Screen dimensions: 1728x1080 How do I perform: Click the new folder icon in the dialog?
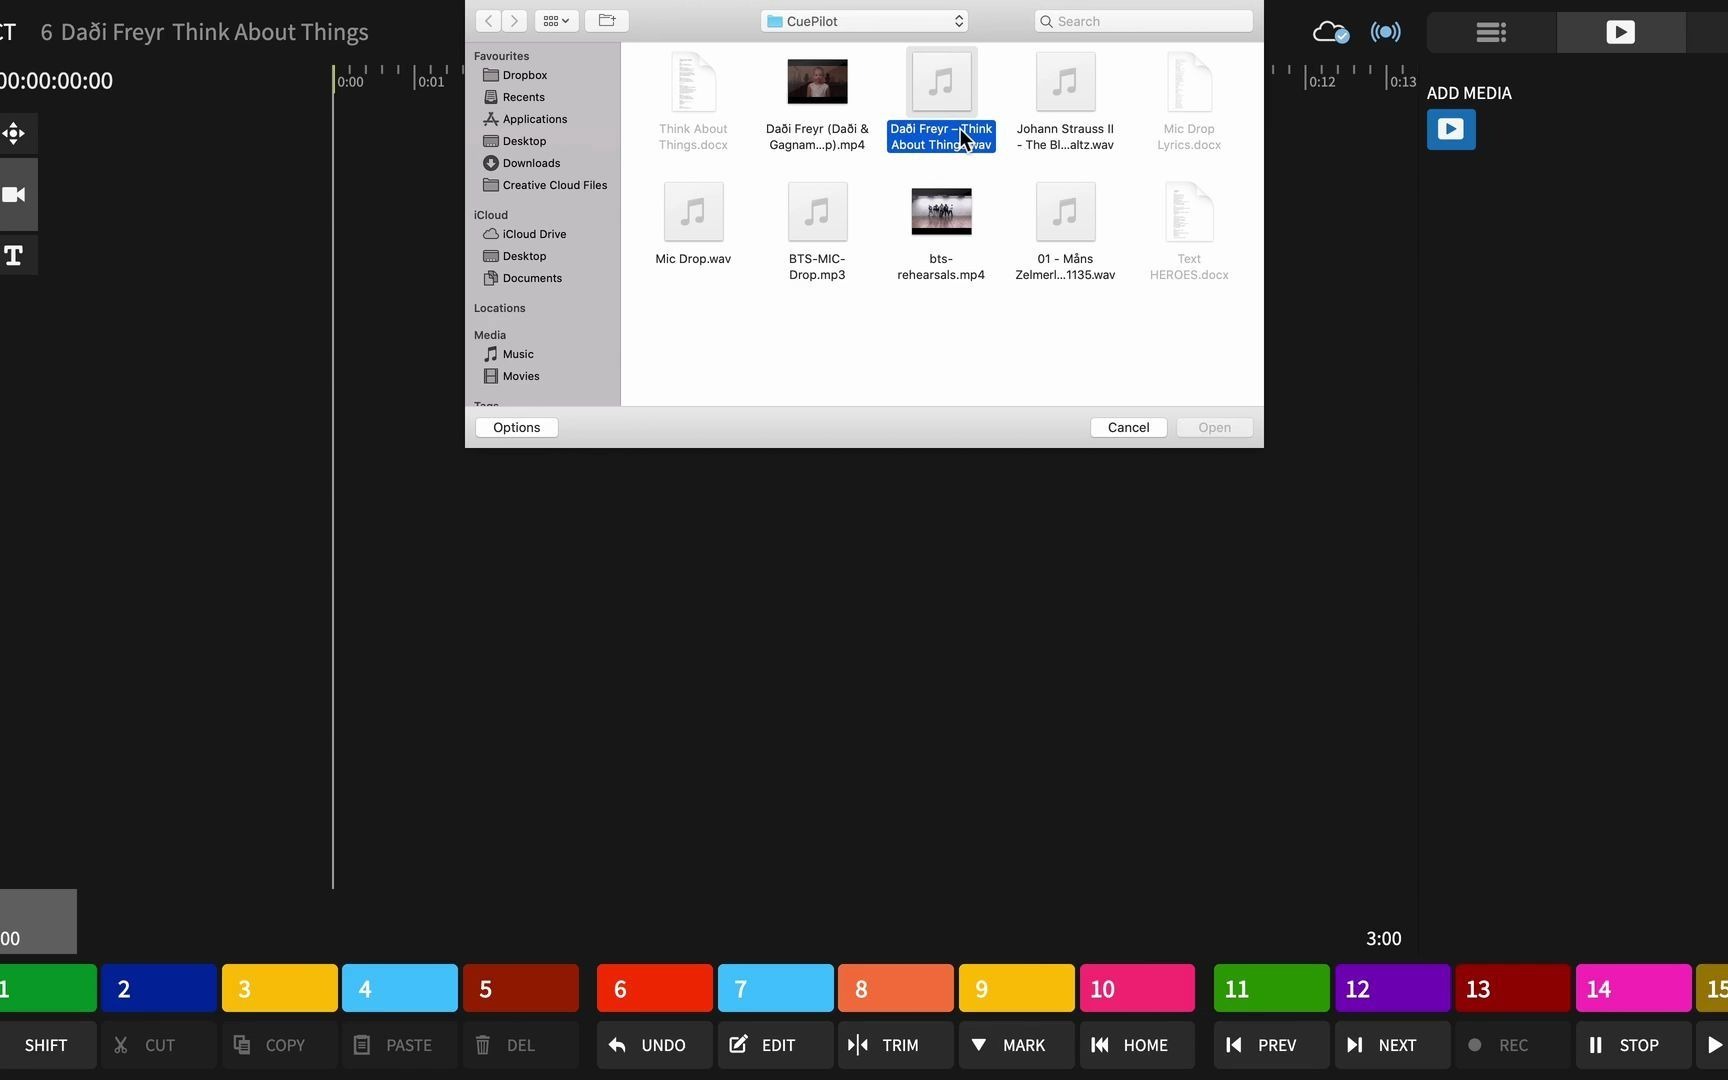606,20
